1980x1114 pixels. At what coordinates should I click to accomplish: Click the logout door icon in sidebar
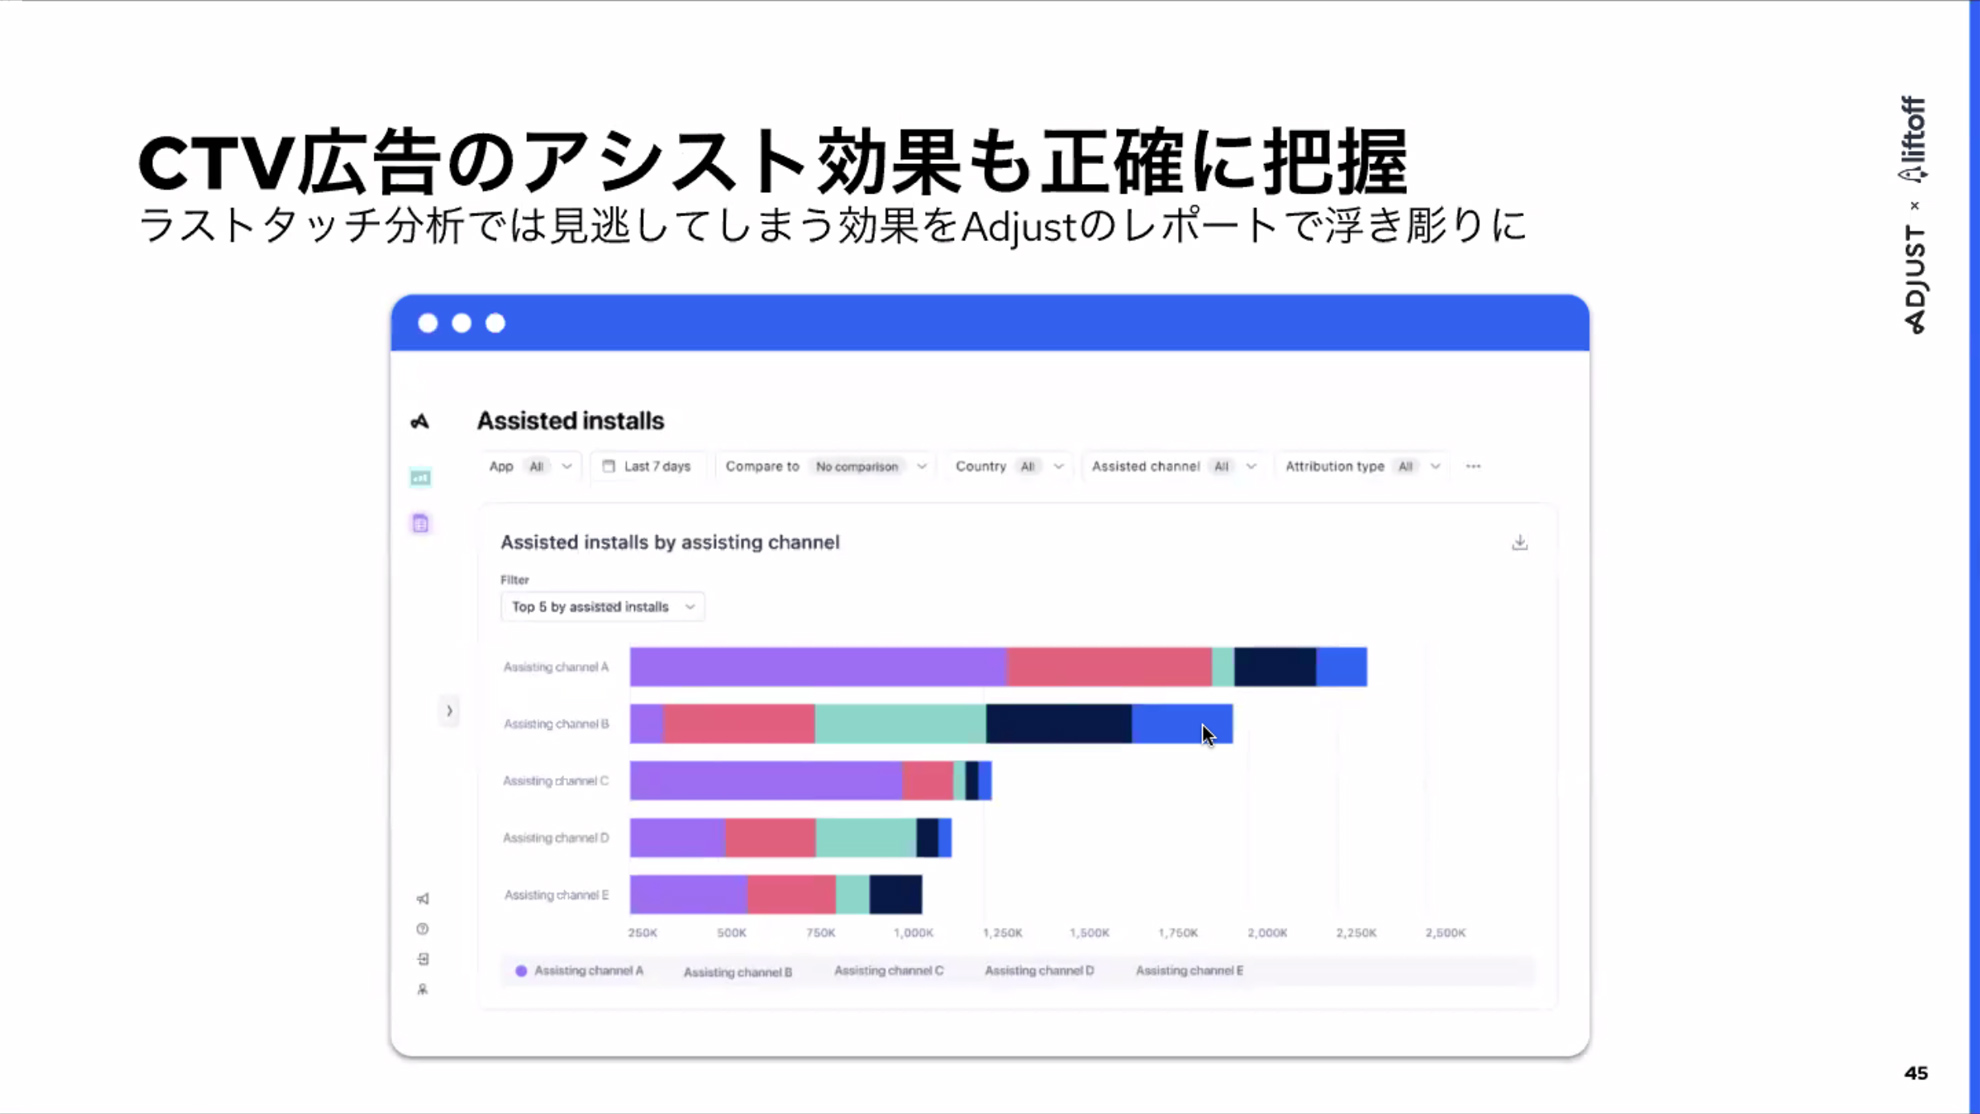tap(423, 959)
